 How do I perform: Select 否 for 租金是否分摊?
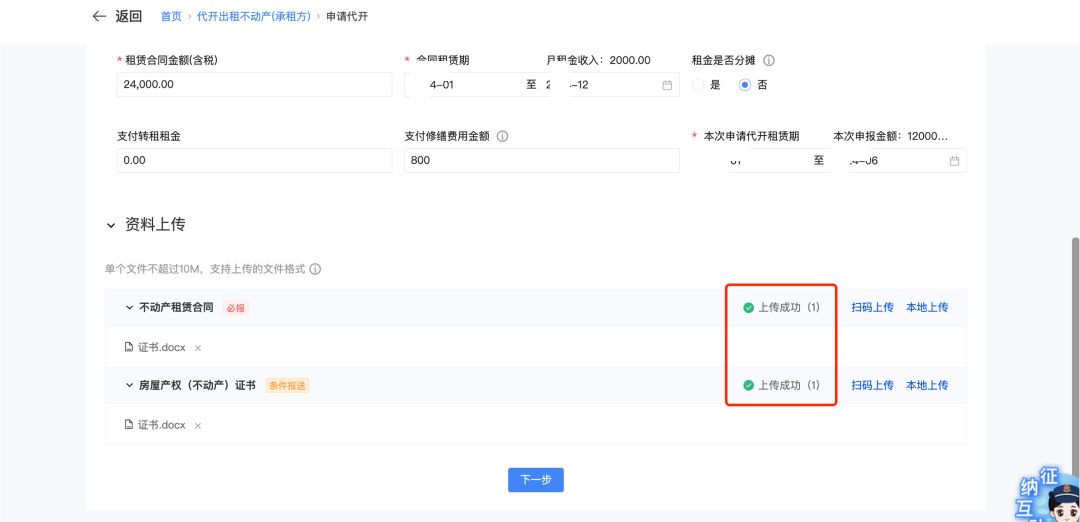click(745, 85)
